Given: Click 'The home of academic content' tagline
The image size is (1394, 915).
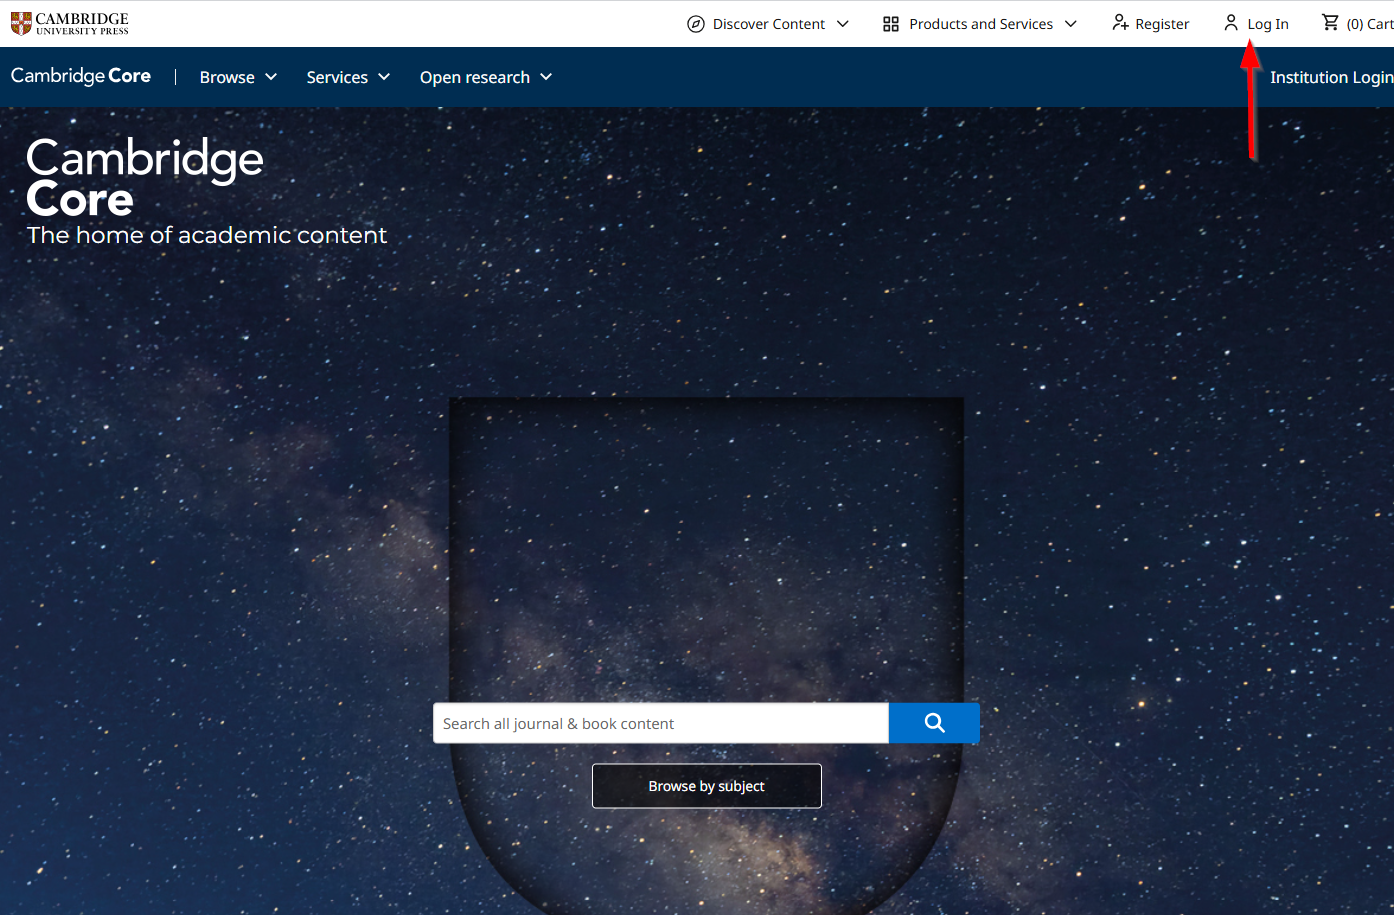Looking at the screenshot, I should pyautogui.click(x=207, y=235).
